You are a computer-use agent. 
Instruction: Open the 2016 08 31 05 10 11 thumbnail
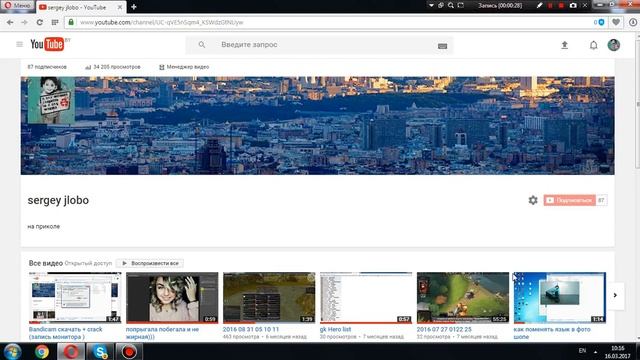pyautogui.click(x=269, y=298)
